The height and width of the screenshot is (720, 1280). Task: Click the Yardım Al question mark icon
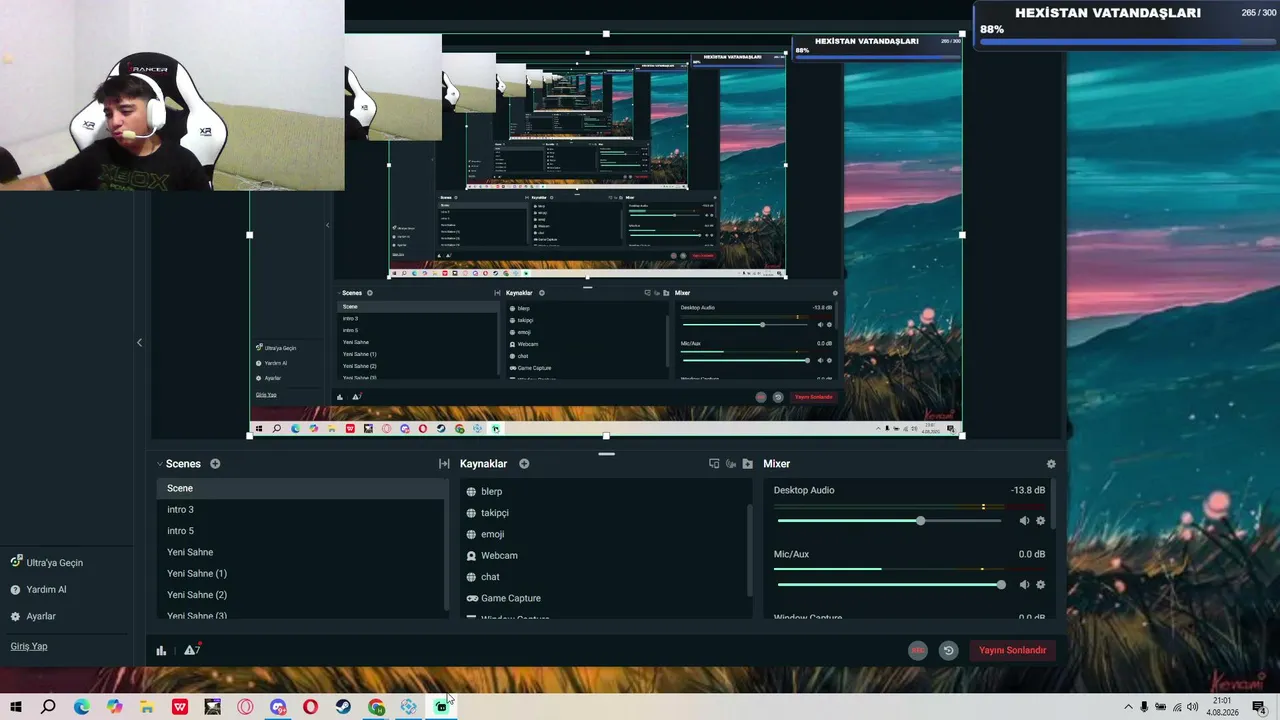coord(15,590)
